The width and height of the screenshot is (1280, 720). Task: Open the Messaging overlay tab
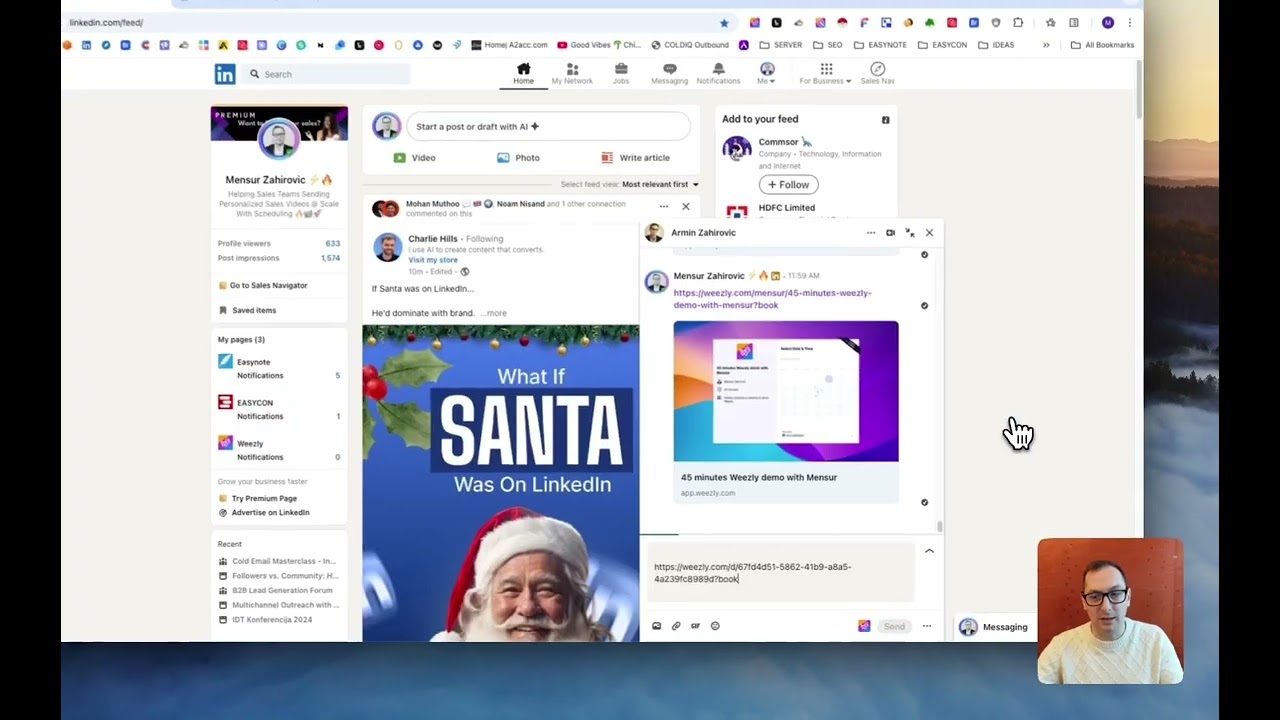[x=994, y=627]
